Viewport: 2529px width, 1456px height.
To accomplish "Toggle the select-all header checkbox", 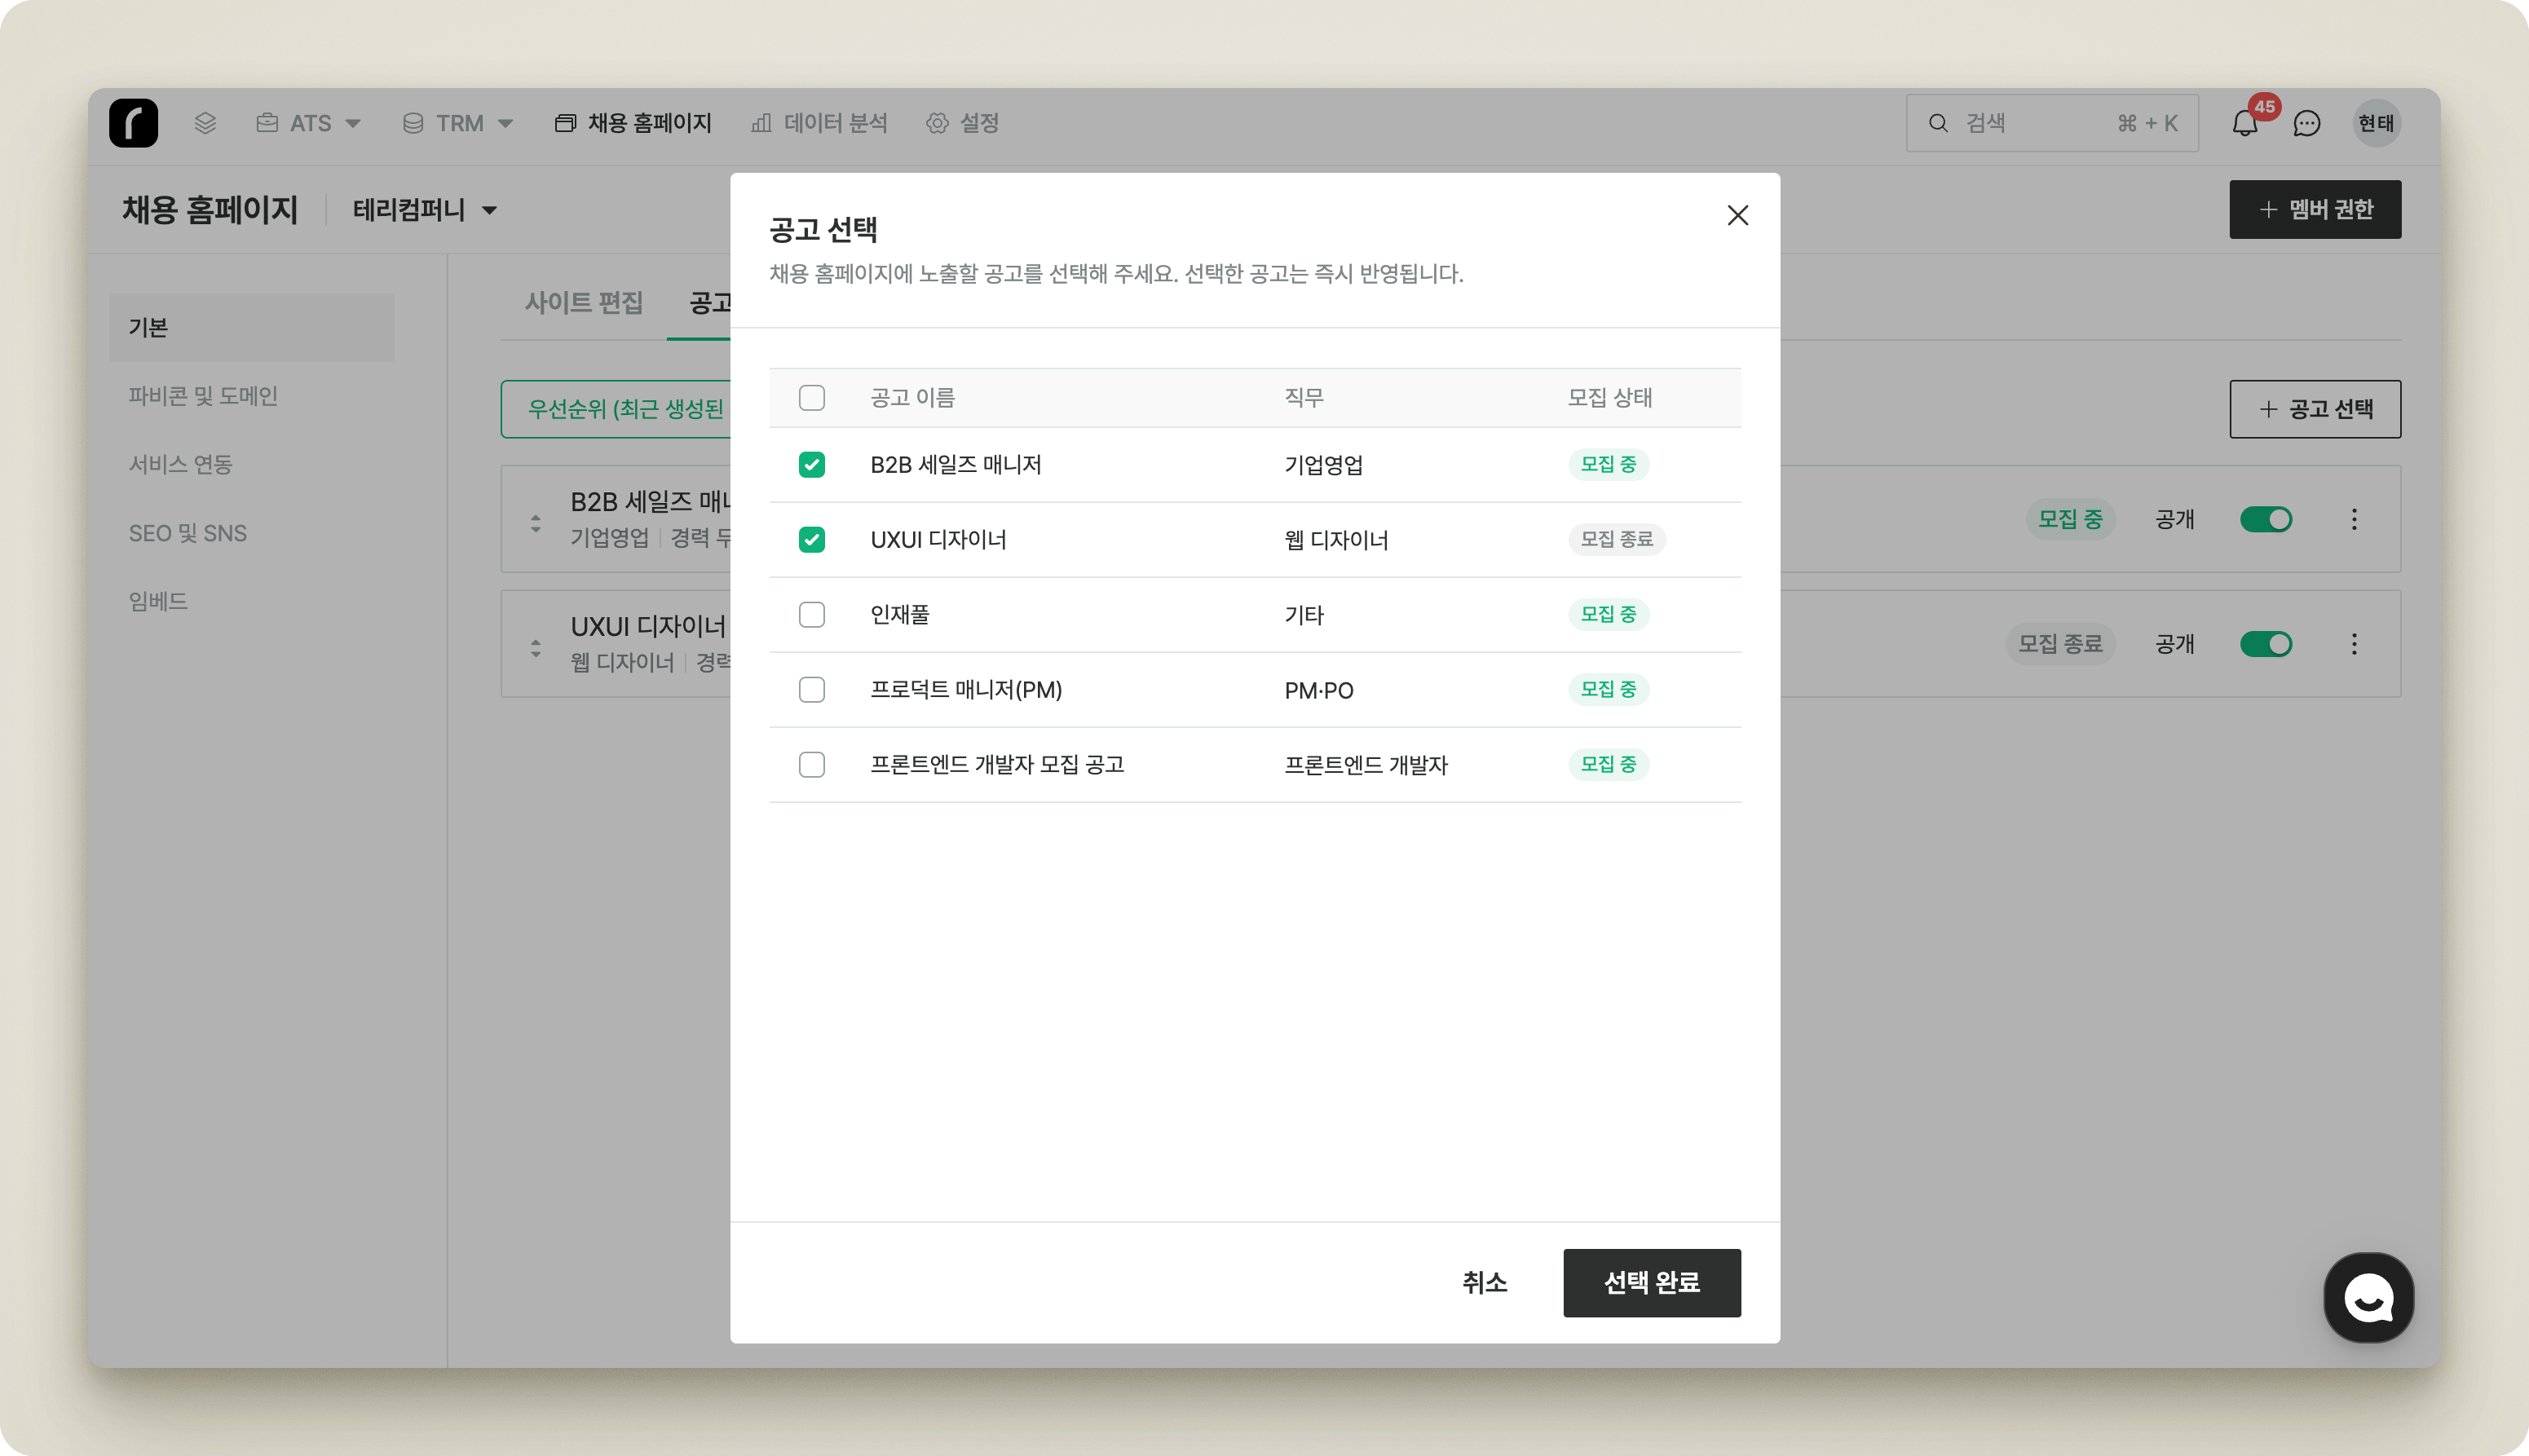I will pyautogui.click(x=811, y=398).
